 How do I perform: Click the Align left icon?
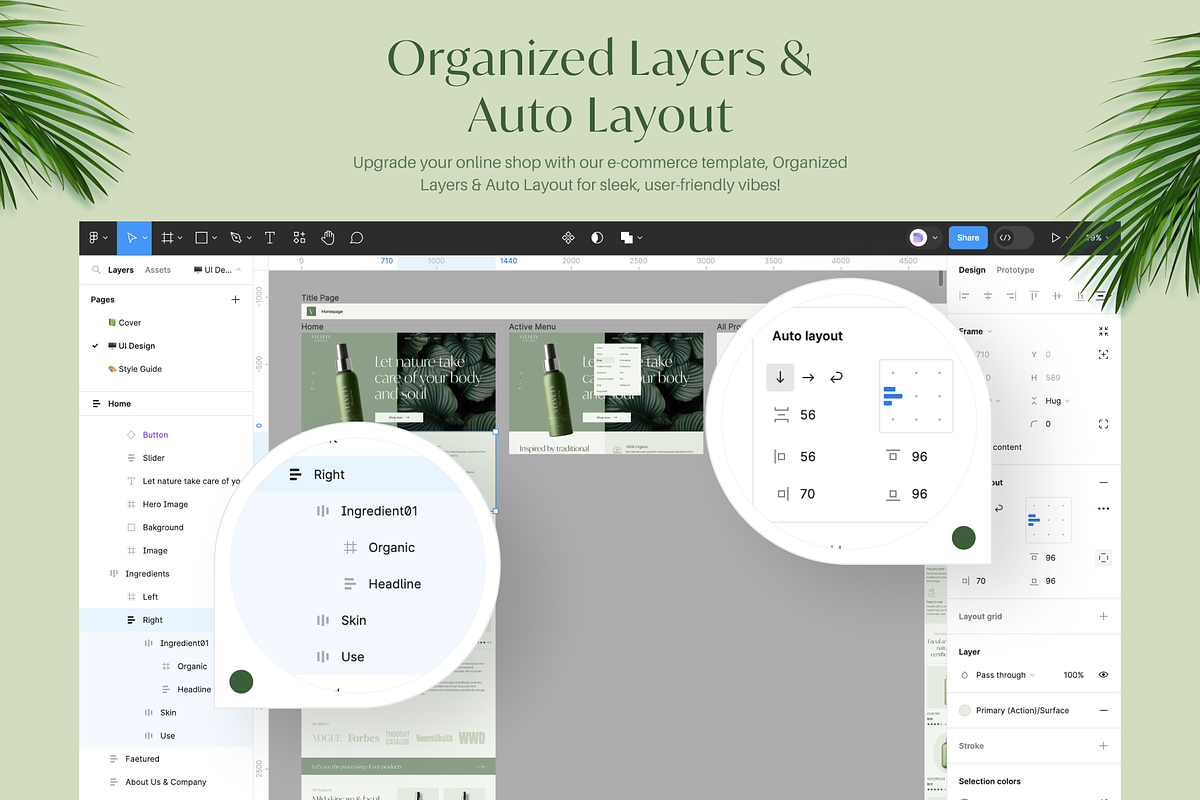tap(964, 296)
